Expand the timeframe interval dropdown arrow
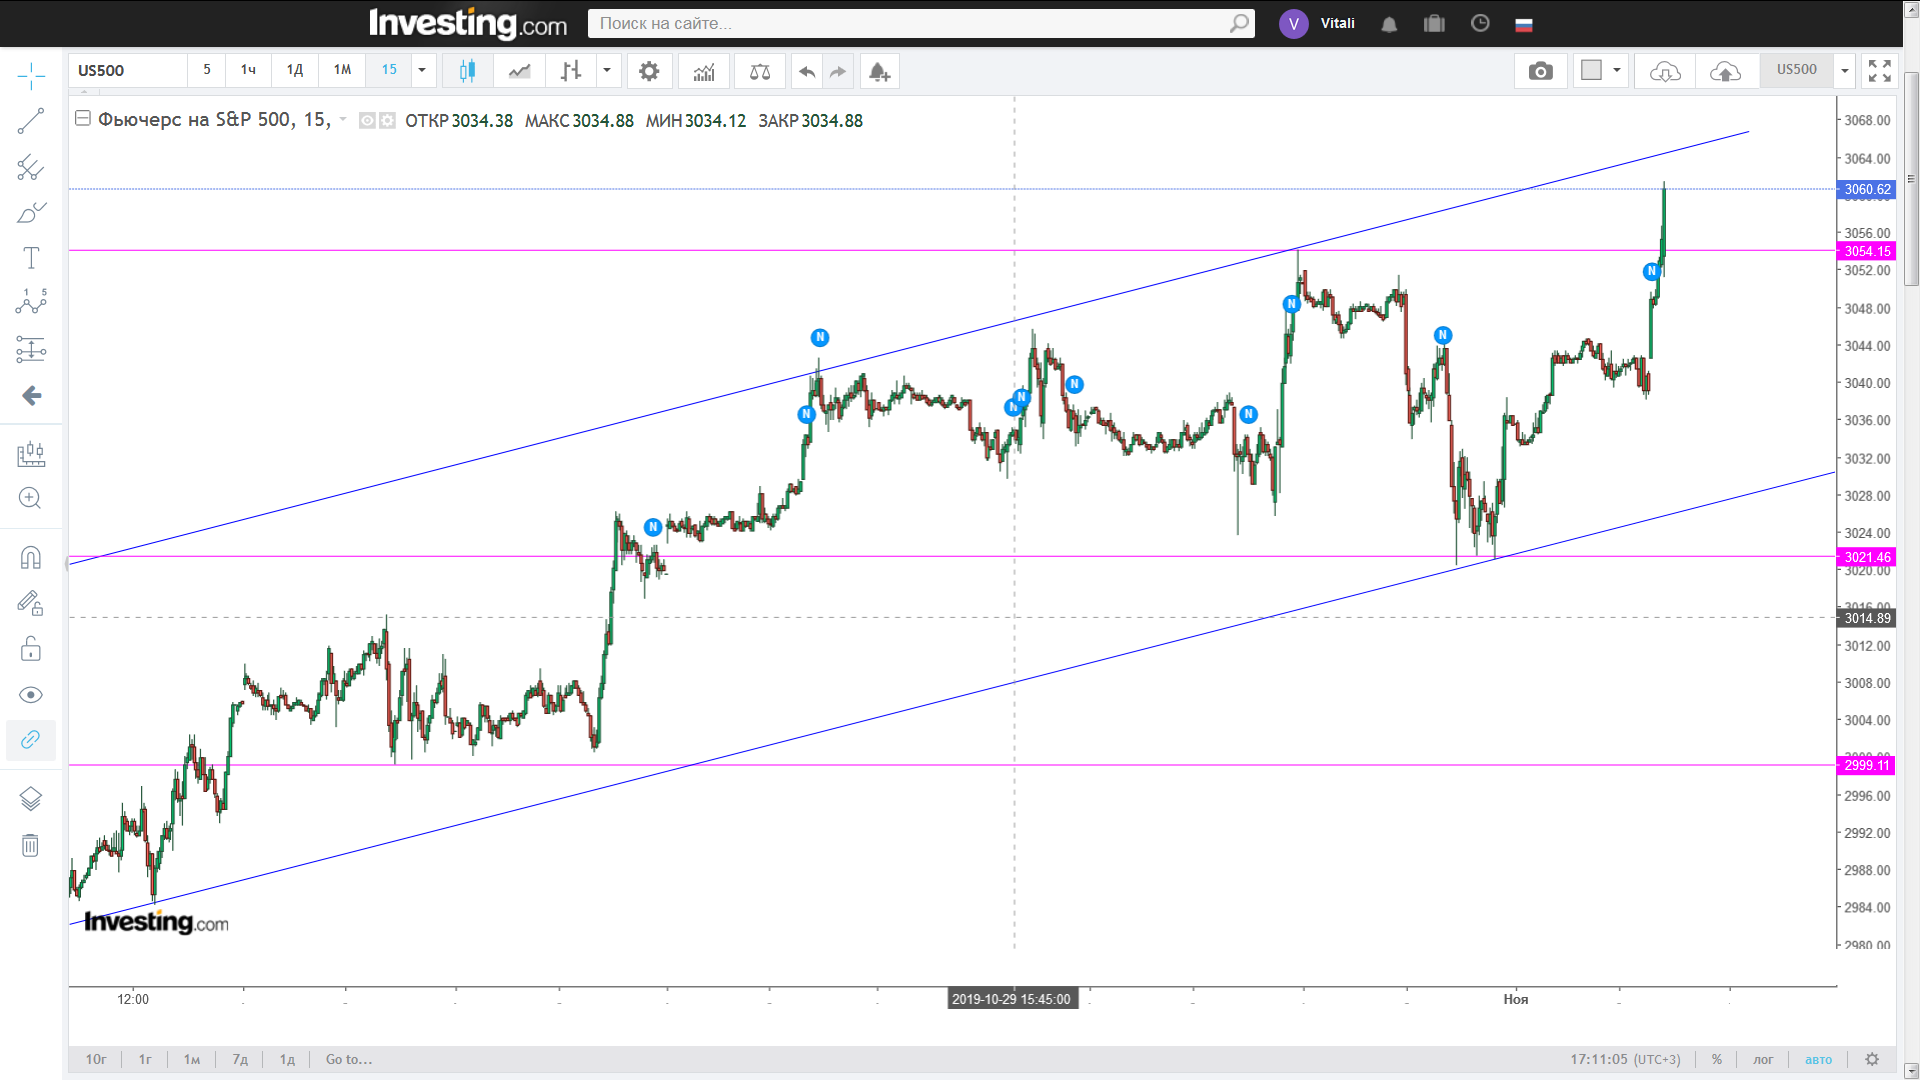Image resolution: width=1920 pixels, height=1080 pixels. pyautogui.click(x=422, y=70)
